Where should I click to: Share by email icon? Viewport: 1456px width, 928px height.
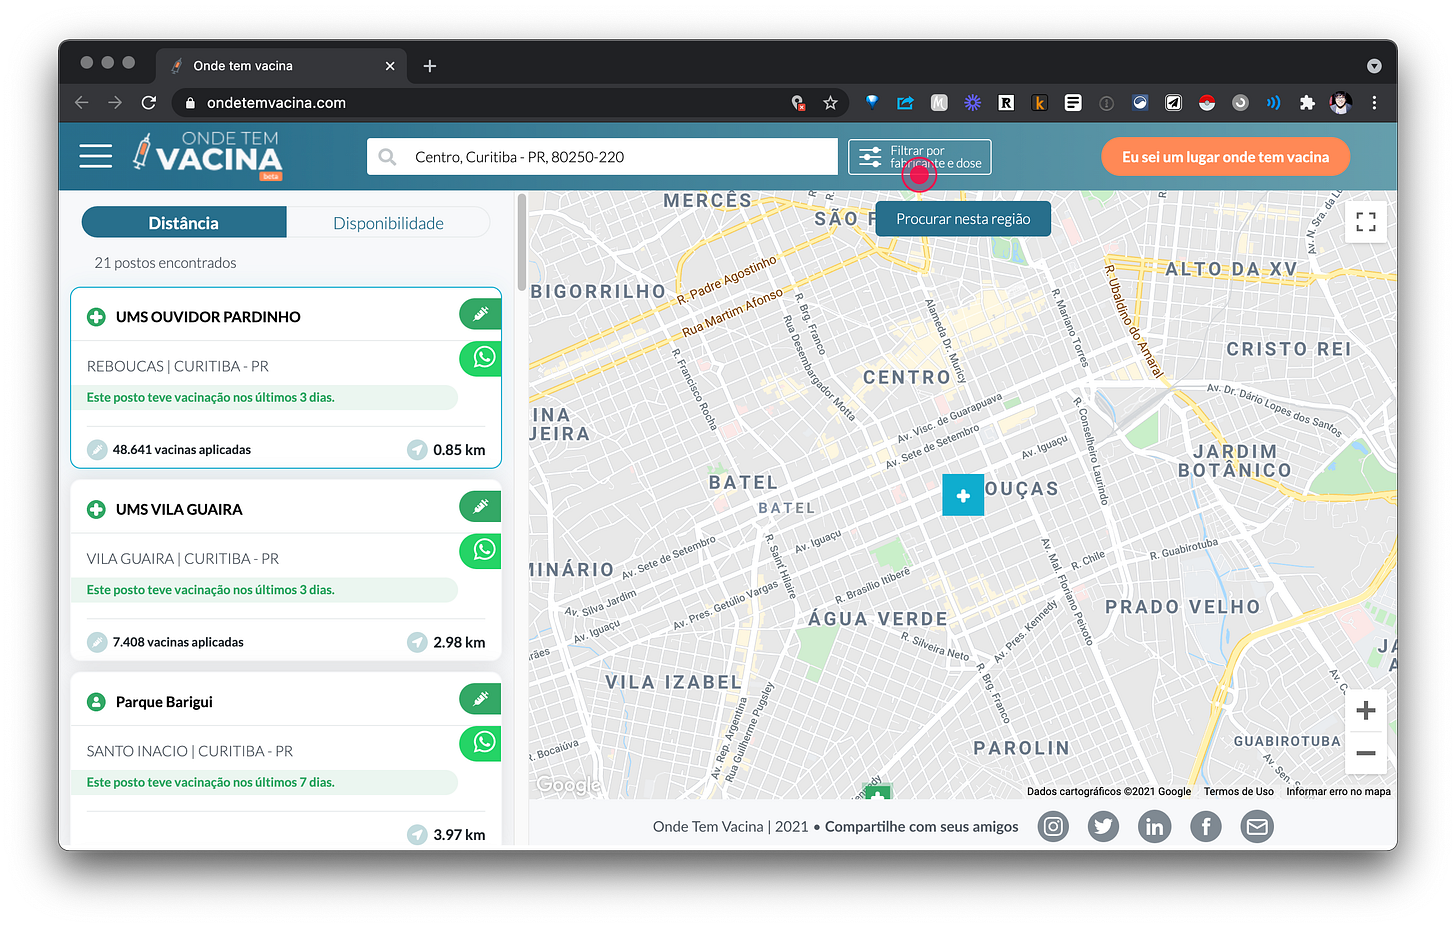[x=1257, y=826]
